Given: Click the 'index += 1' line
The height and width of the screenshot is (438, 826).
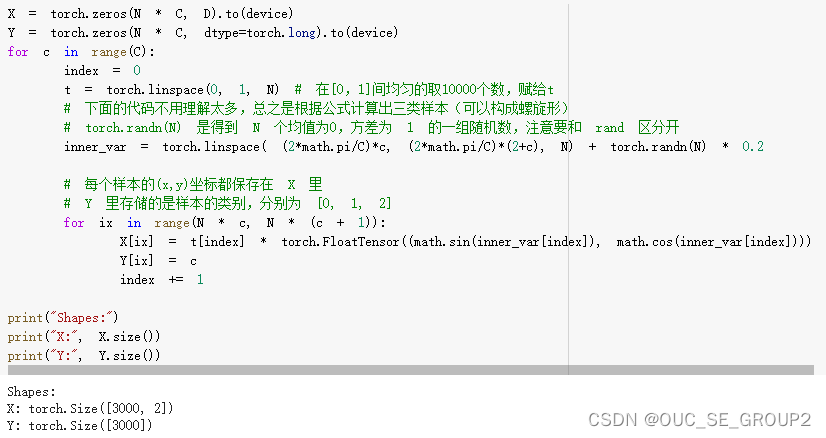Looking at the screenshot, I should (x=162, y=279).
